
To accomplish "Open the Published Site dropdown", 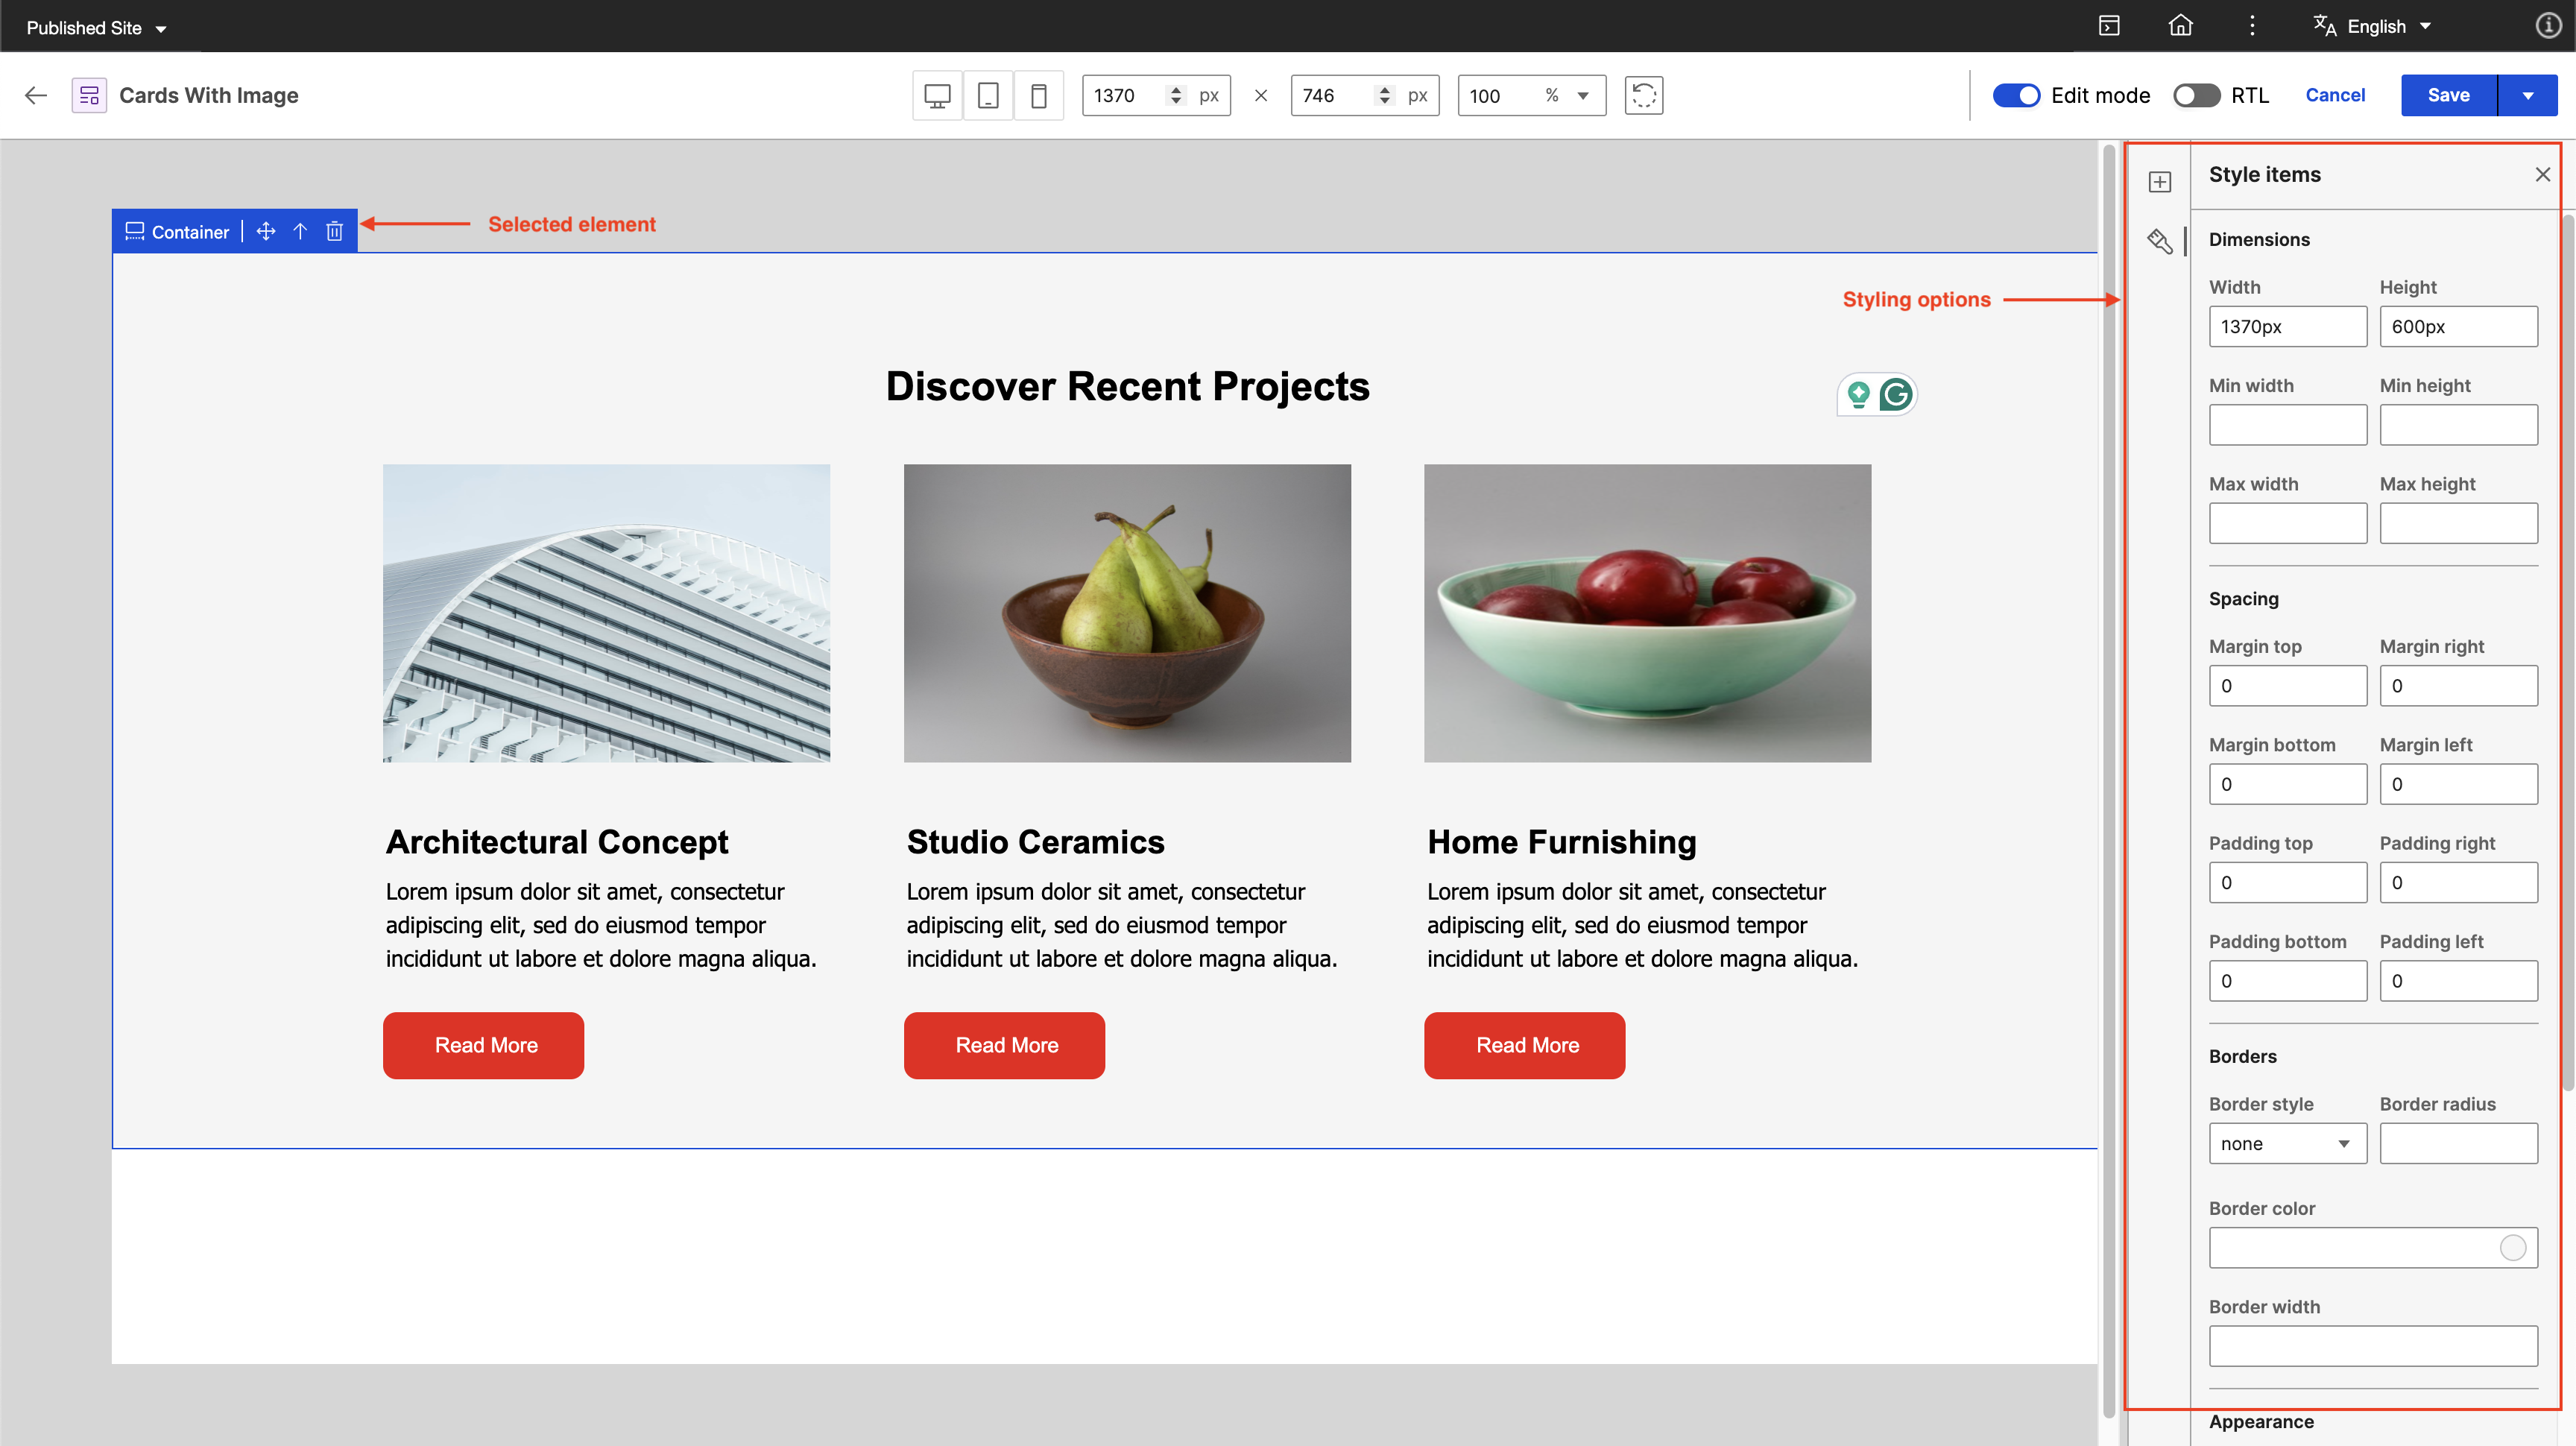I will tap(96, 28).
